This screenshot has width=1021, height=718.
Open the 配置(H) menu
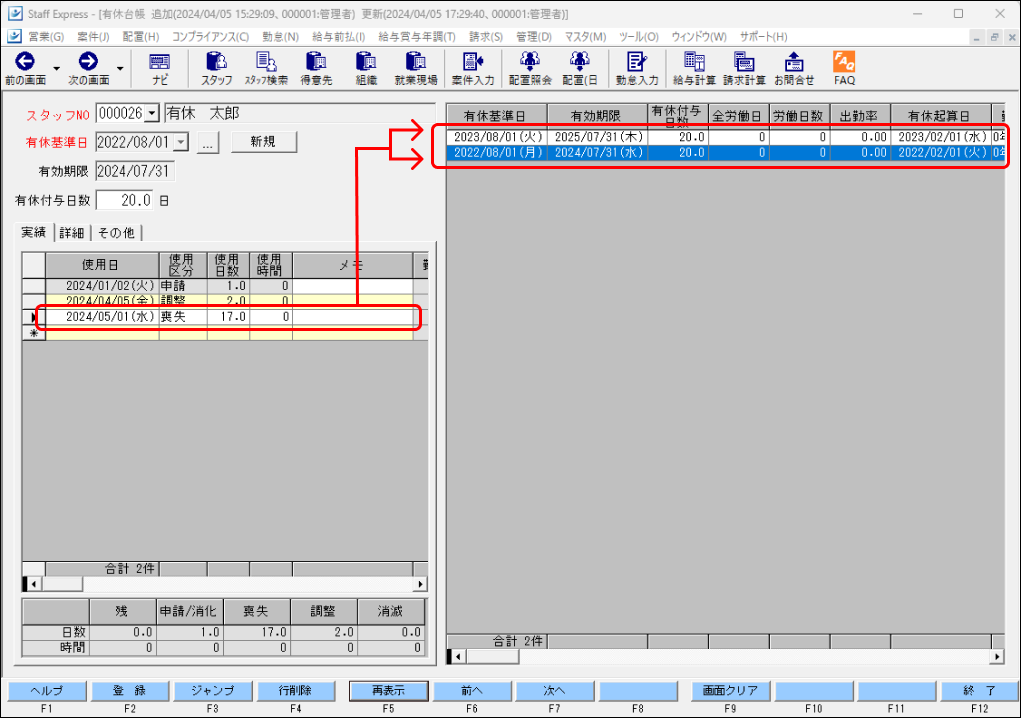click(x=141, y=36)
